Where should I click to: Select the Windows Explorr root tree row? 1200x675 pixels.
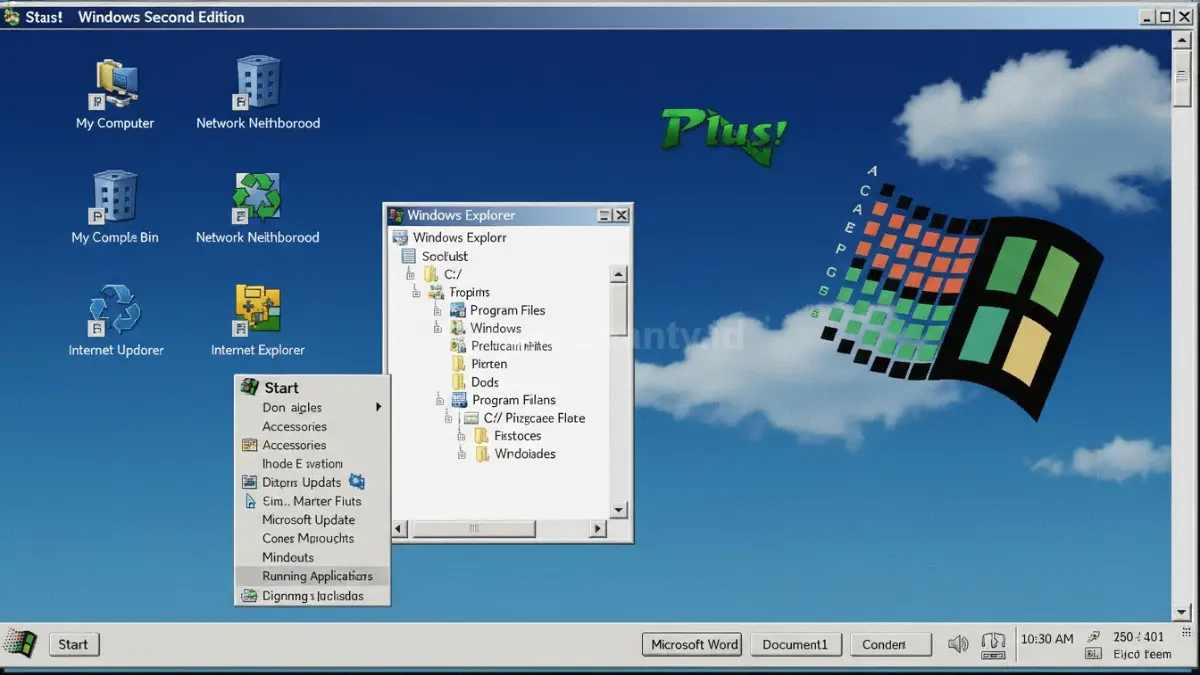tap(450, 238)
